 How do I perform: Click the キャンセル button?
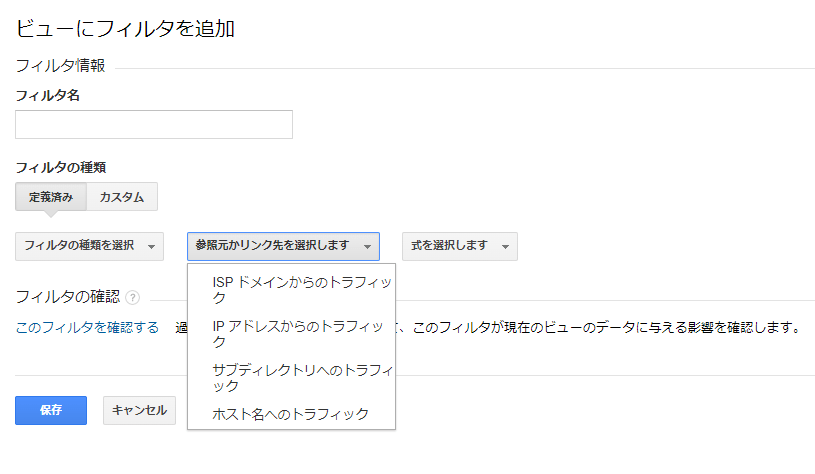click(x=140, y=410)
